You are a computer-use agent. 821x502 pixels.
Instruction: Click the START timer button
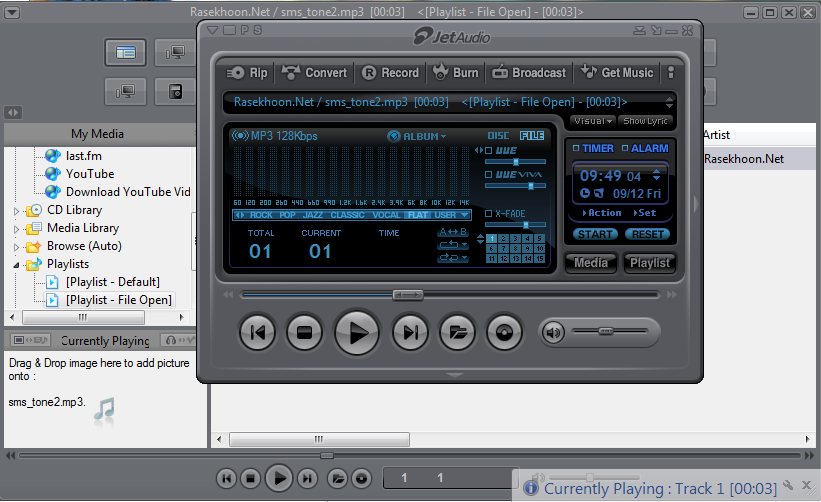[x=595, y=234]
